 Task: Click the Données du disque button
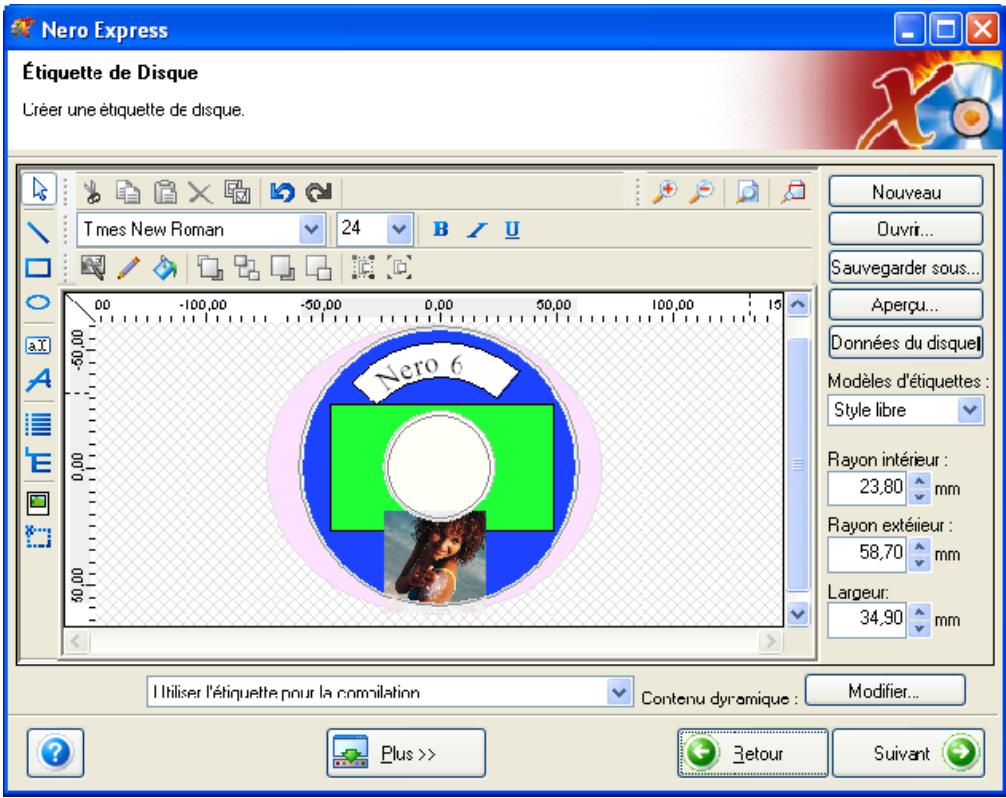click(906, 343)
